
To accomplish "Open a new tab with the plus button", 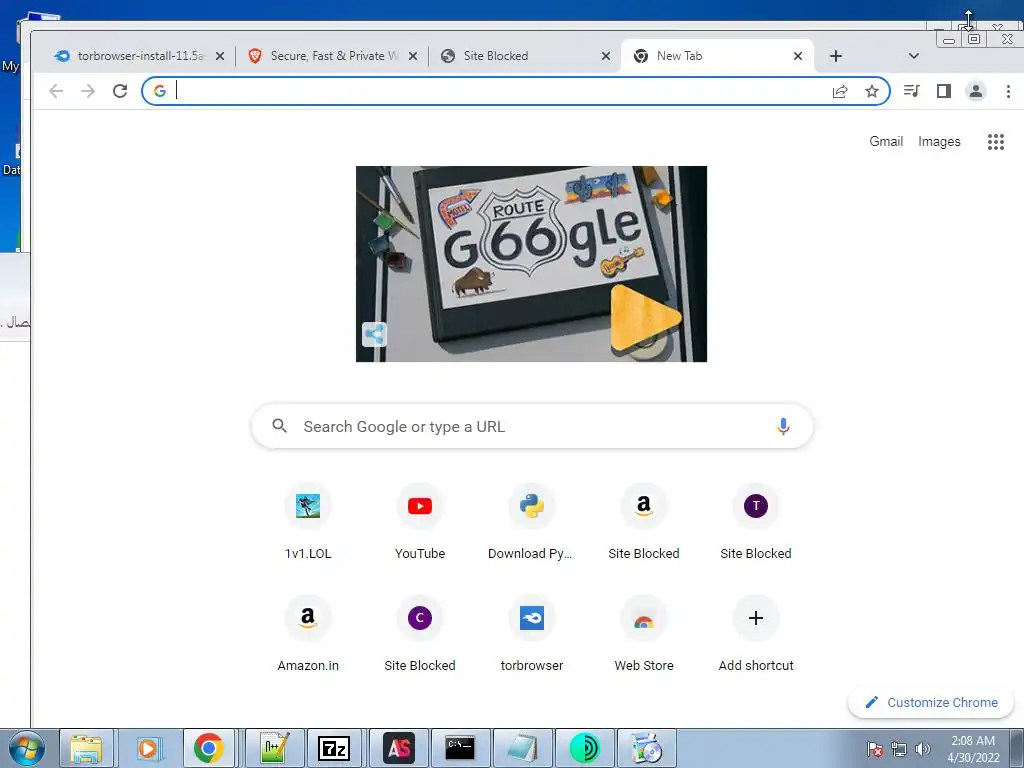I will (x=836, y=56).
